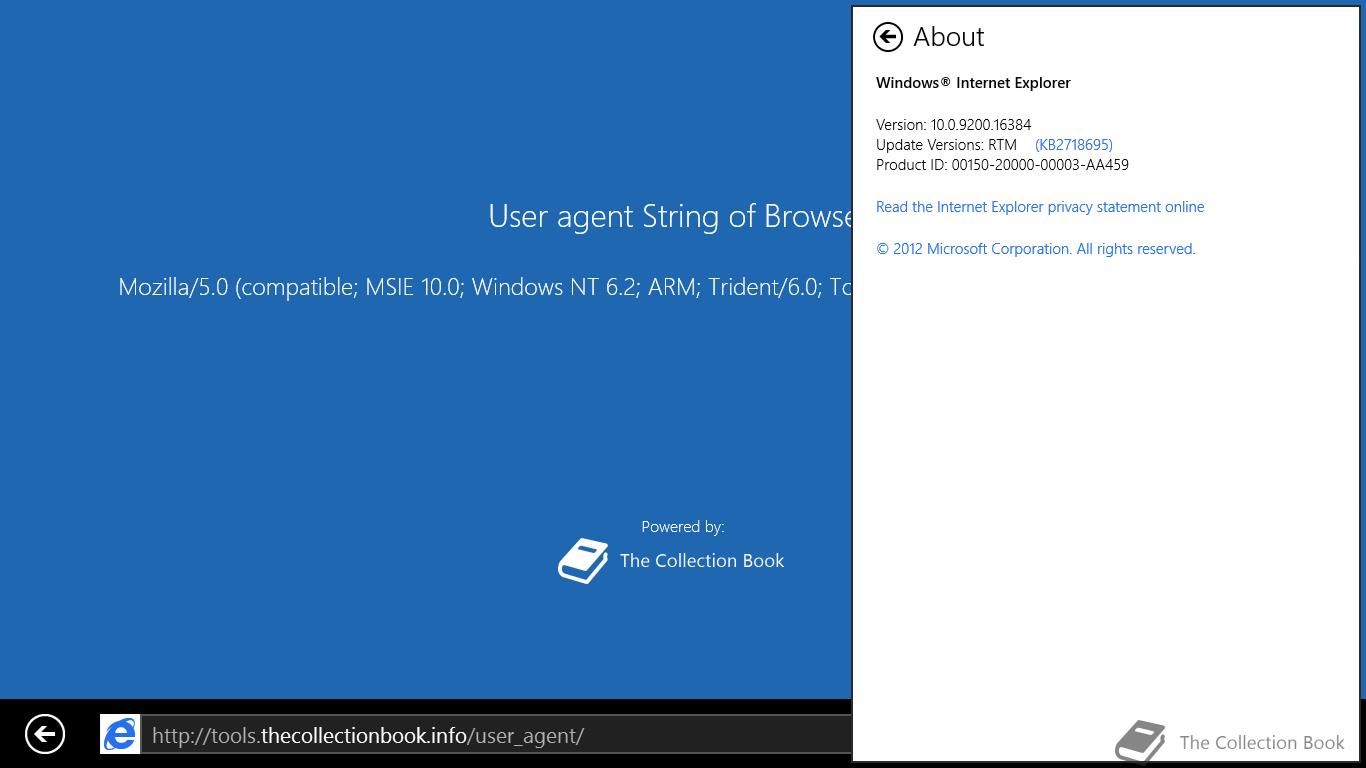The width and height of the screenshot is (1366, 768).
Task: Click the Version 10.0.9200.16384 text
Action: 953,125
